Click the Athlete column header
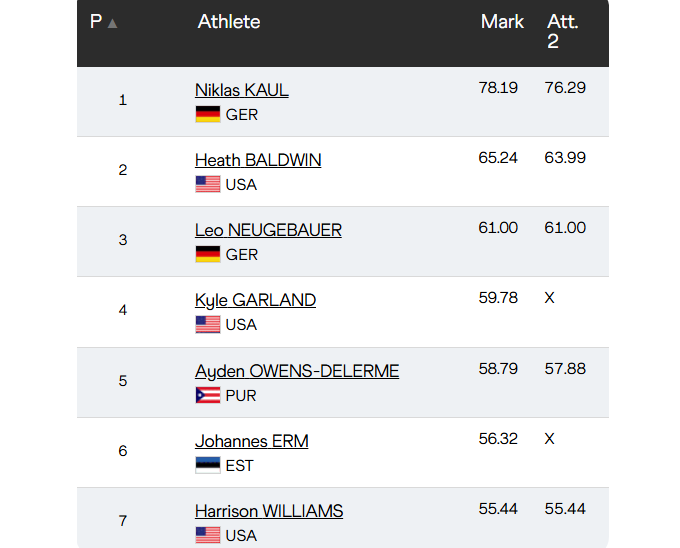The width and height of the screenshot is (680, 548). [229, 22]
